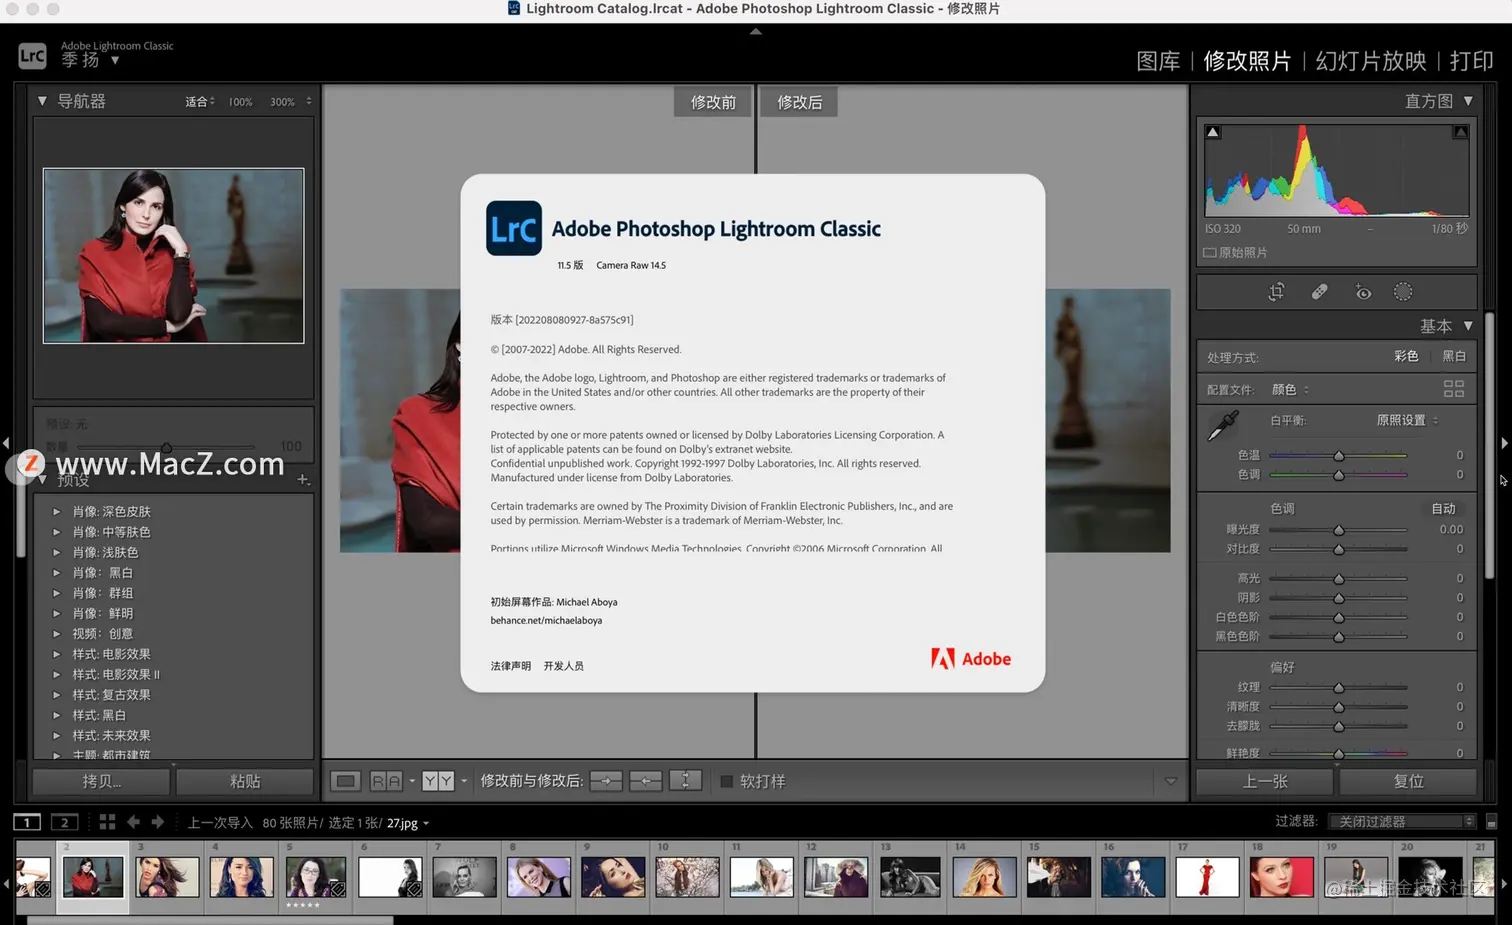The height and width of the screenshot is (925, 1512).
Task: Click the 粘贴 paste button
Action: [245, 781]
